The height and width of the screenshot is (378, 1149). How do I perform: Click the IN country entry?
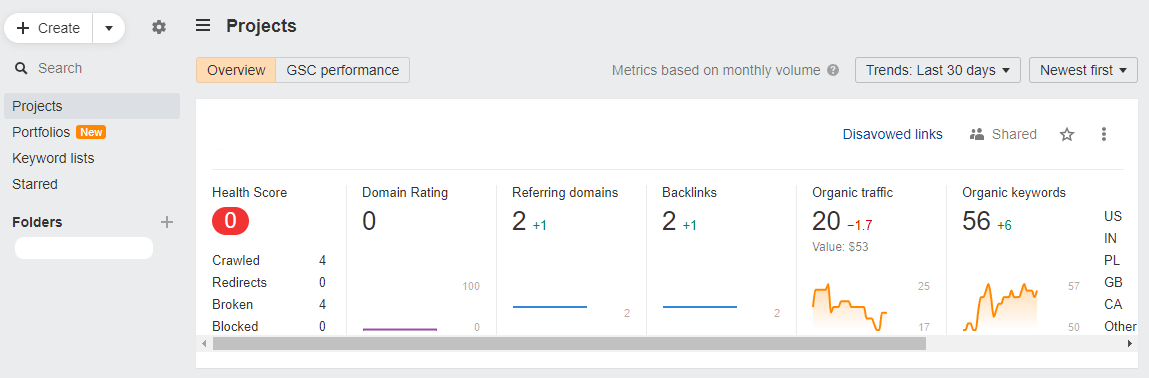click(1110, 238)
